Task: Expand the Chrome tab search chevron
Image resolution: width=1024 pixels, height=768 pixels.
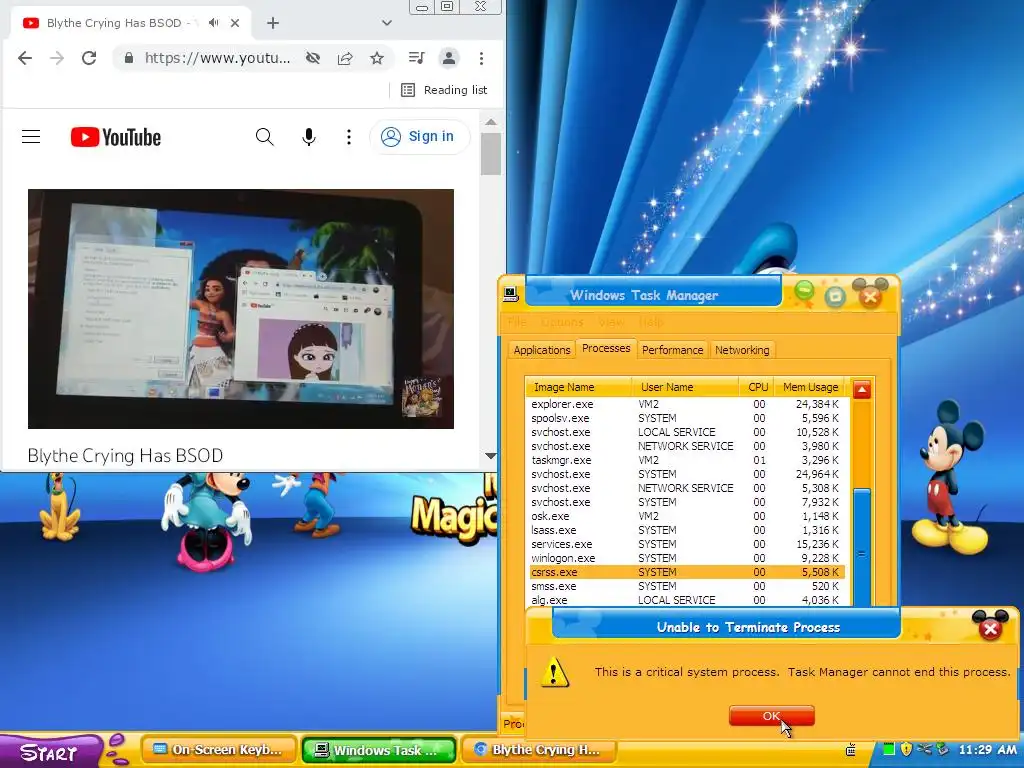Action: tap(387, 24)
